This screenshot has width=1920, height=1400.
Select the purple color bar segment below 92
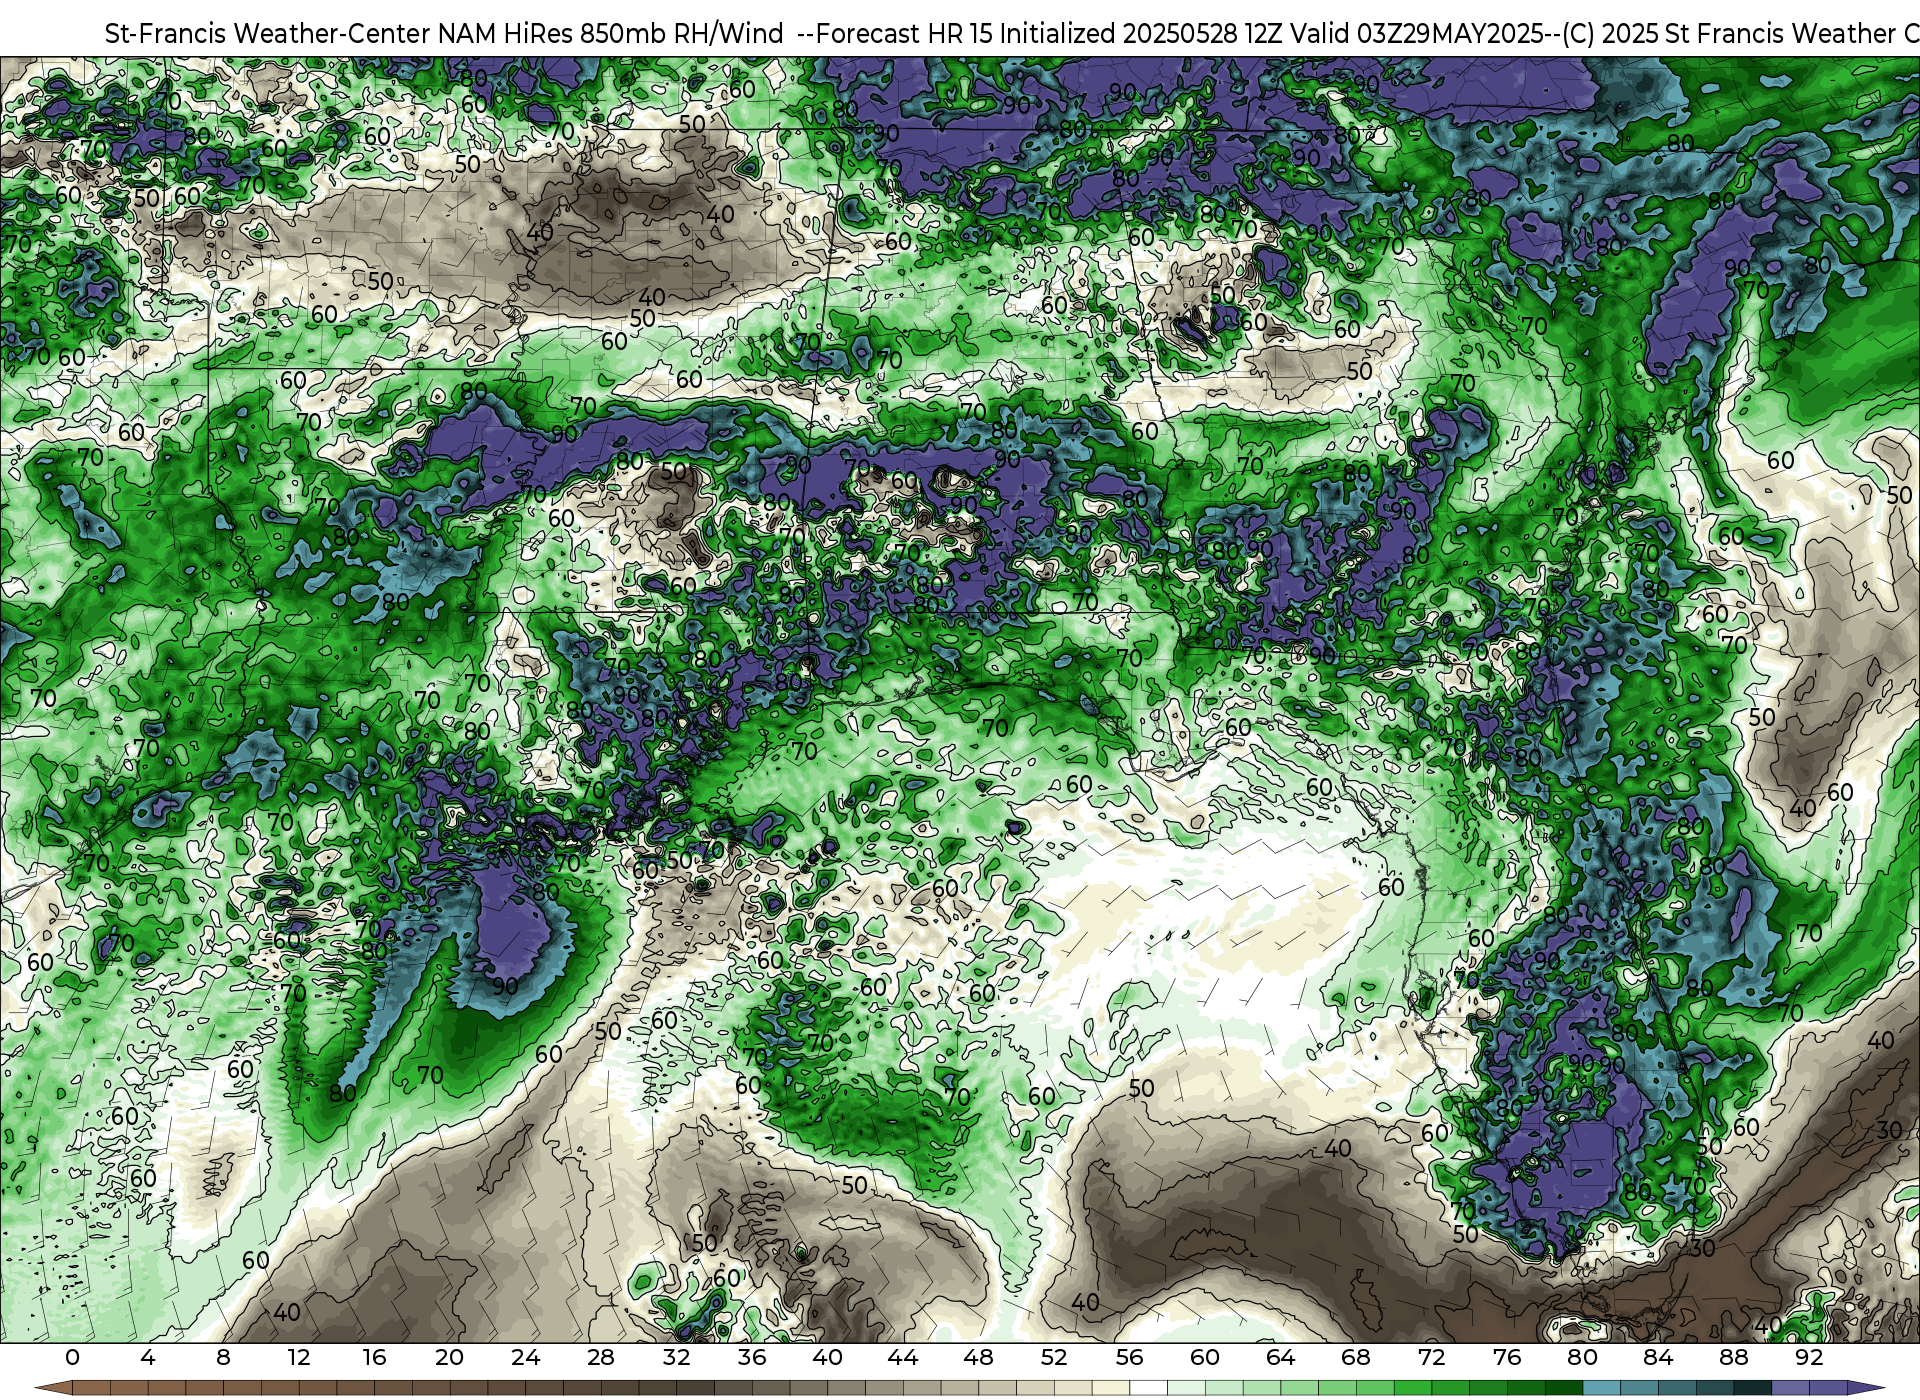point(1828,1388)
